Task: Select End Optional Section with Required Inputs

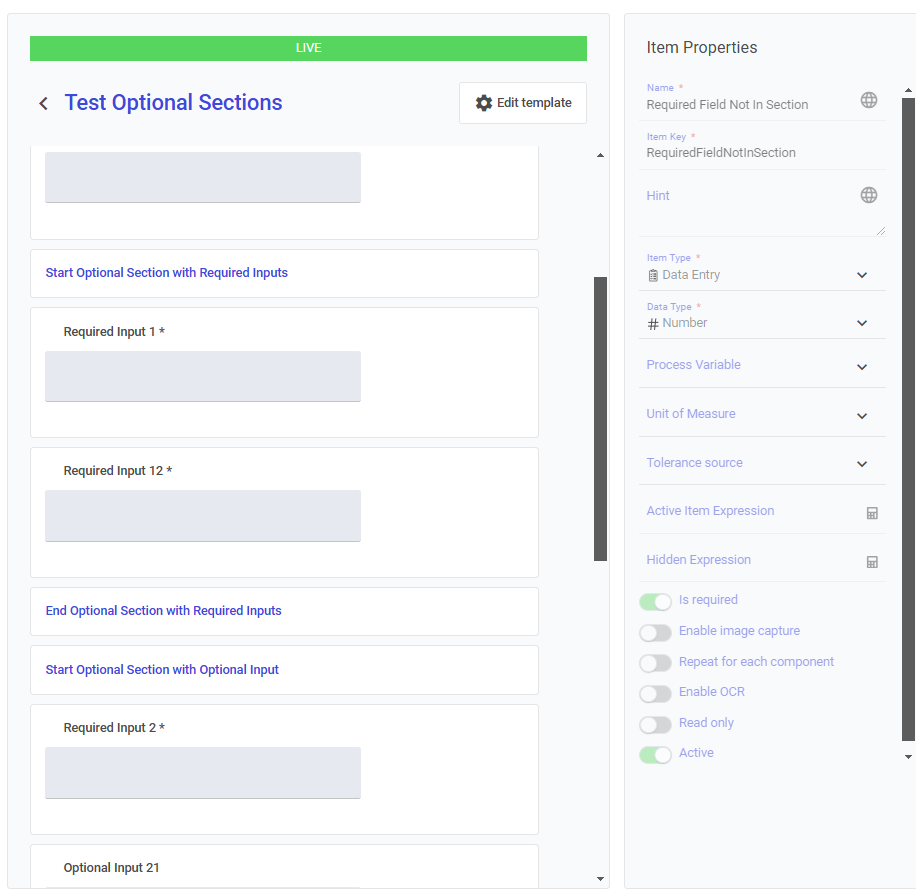Action: (164, 611)
